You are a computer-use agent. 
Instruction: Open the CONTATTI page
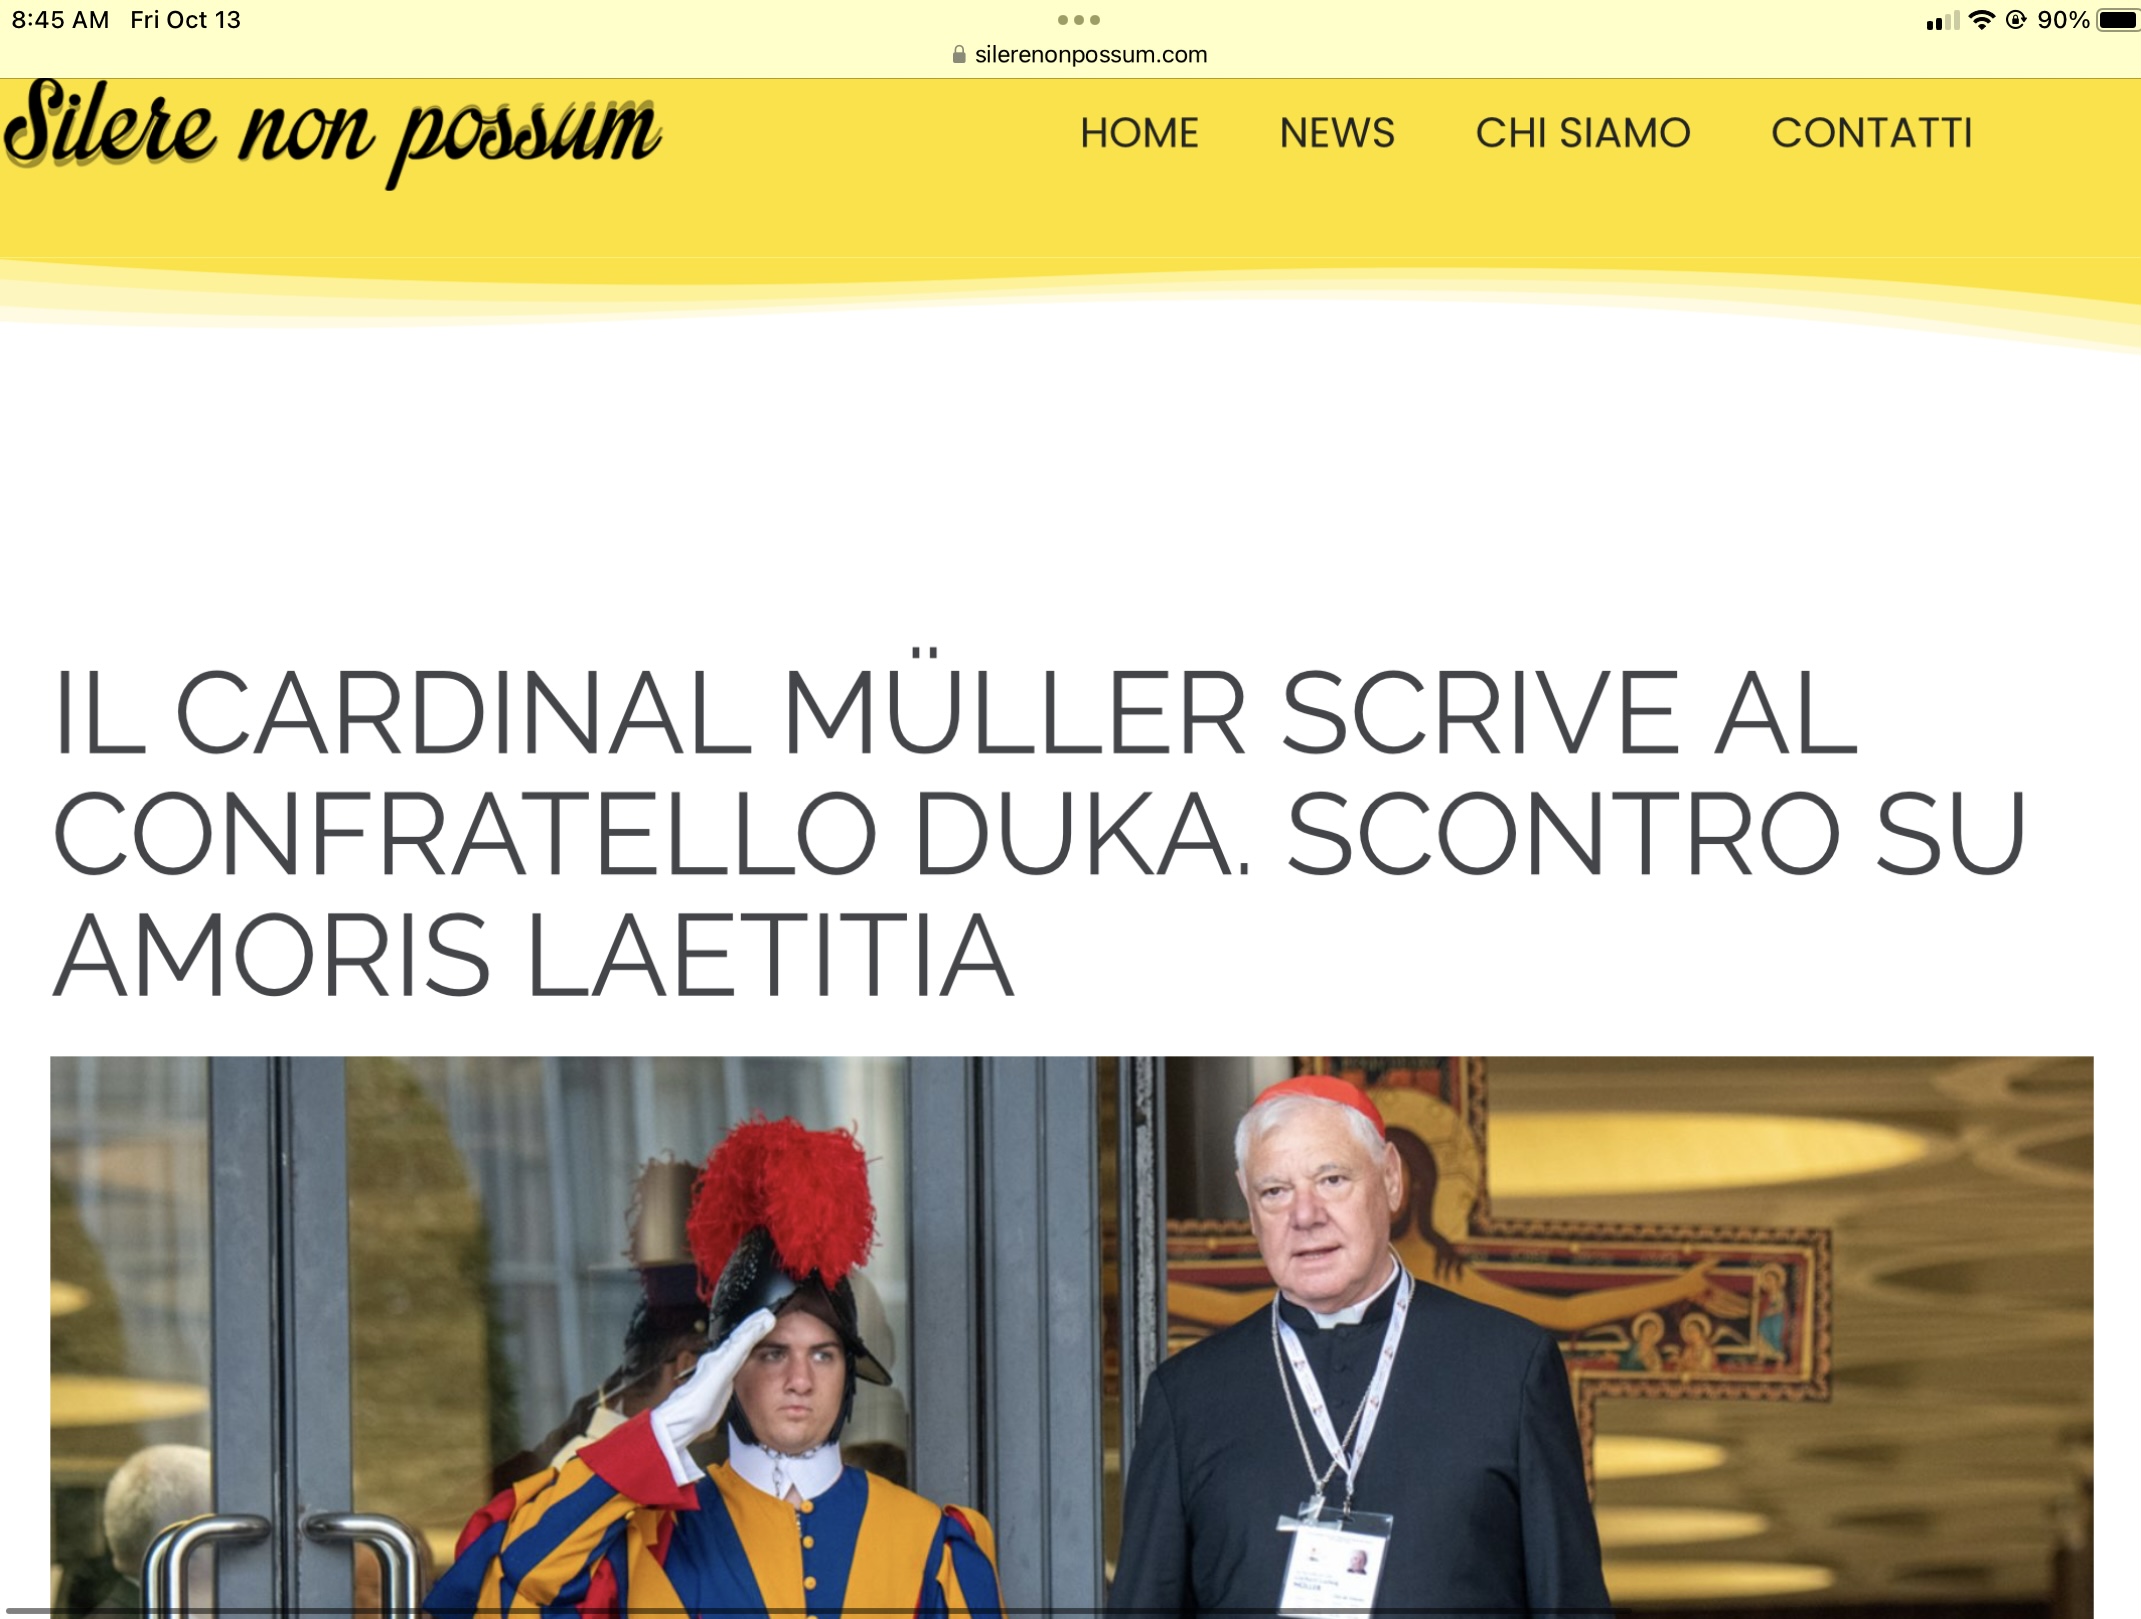coord(1872,133)
